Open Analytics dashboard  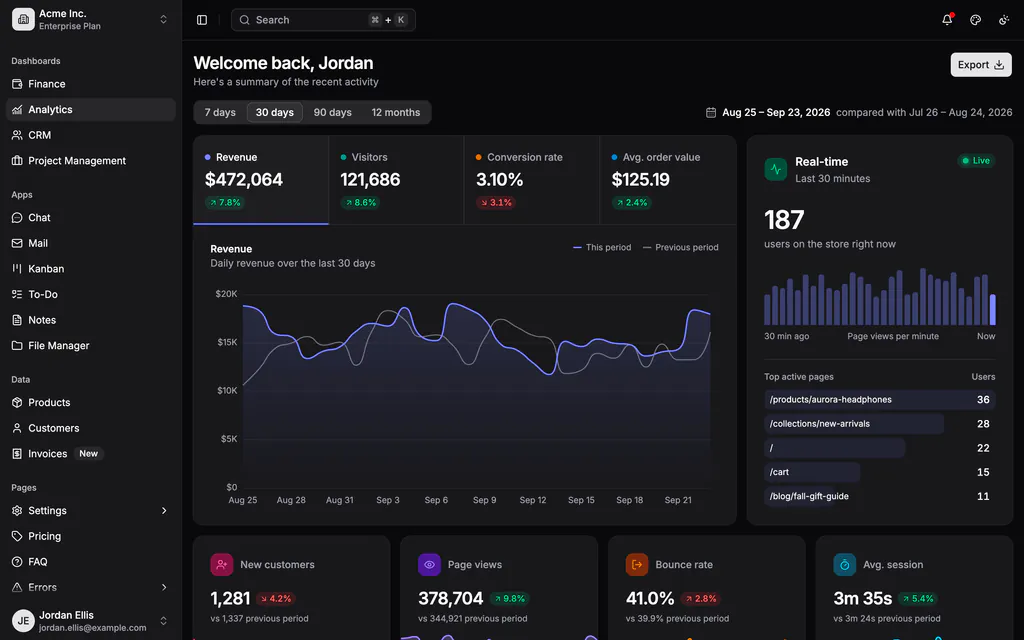pos(91,110)
